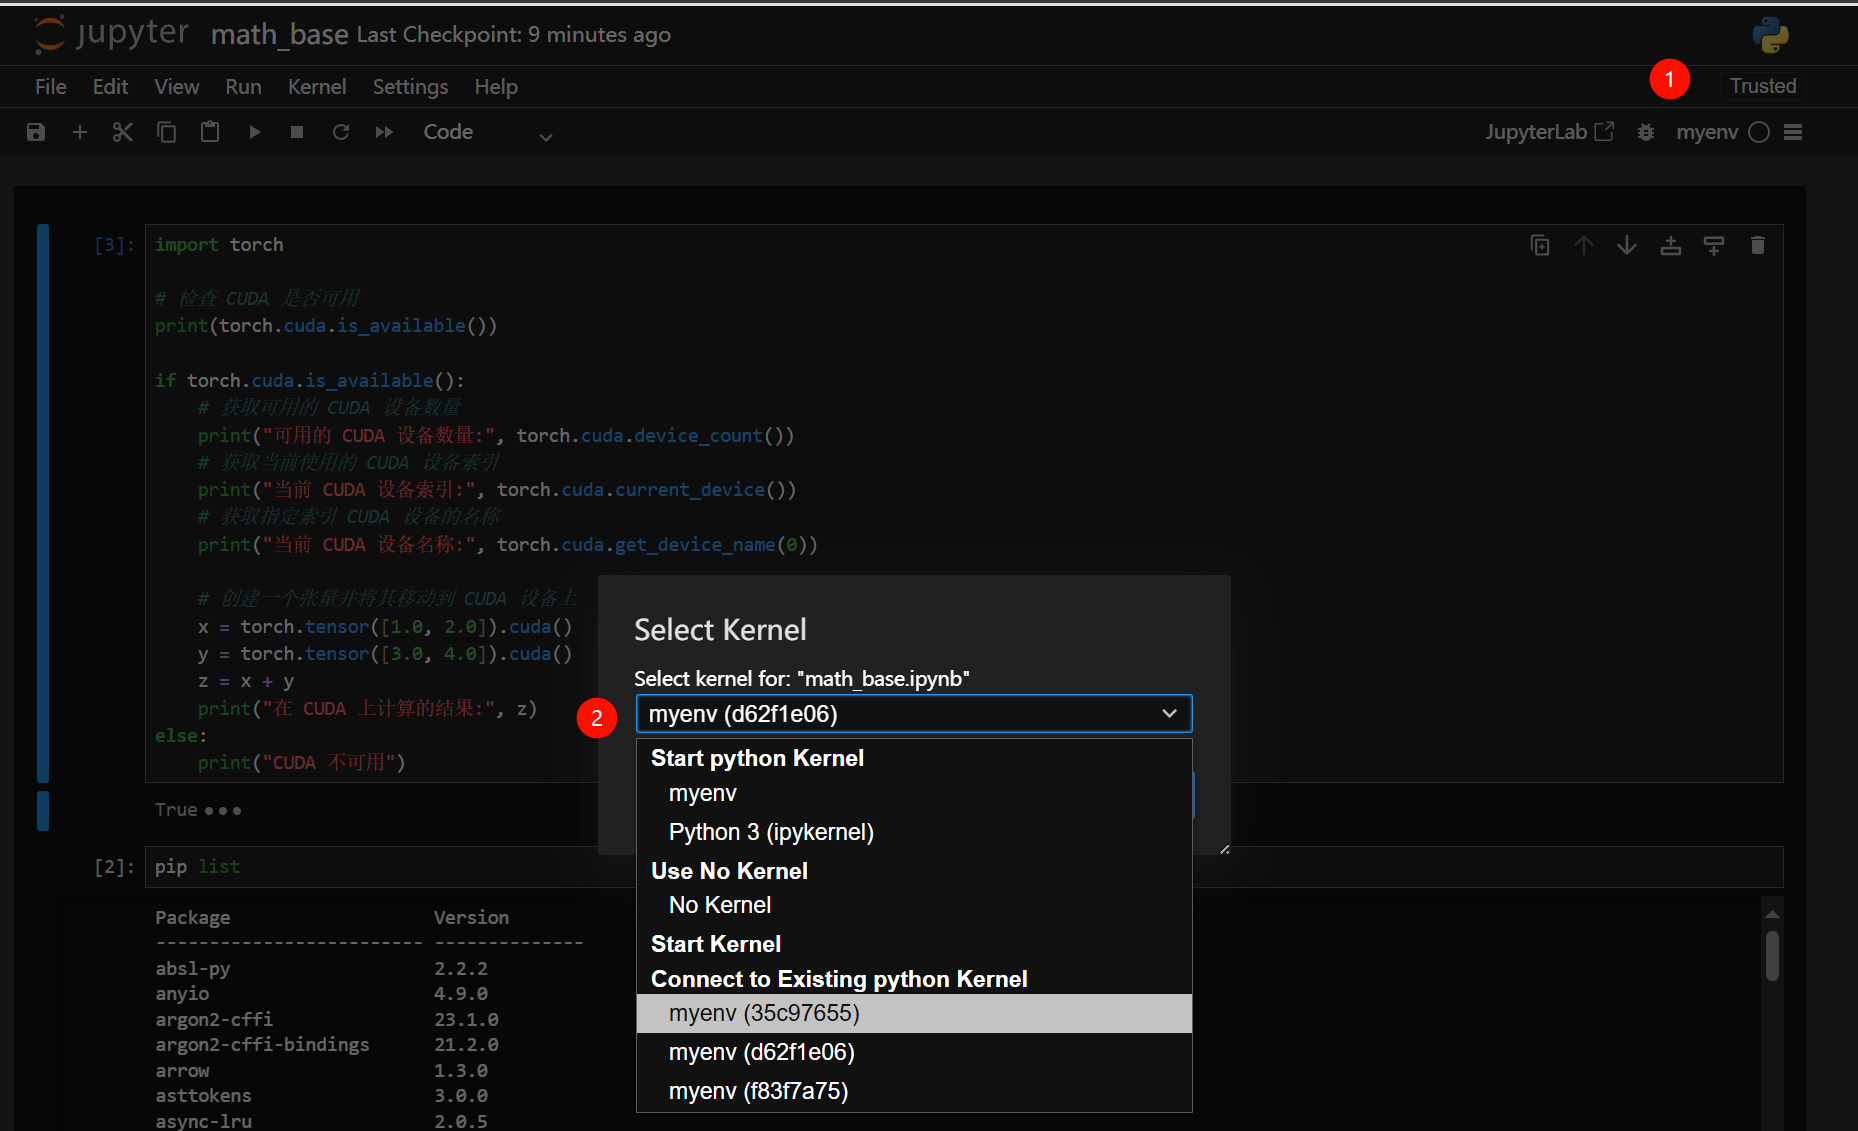Open the Code cell type dropdown
Screen dimensions: 1858x1131
coord(487,132)
